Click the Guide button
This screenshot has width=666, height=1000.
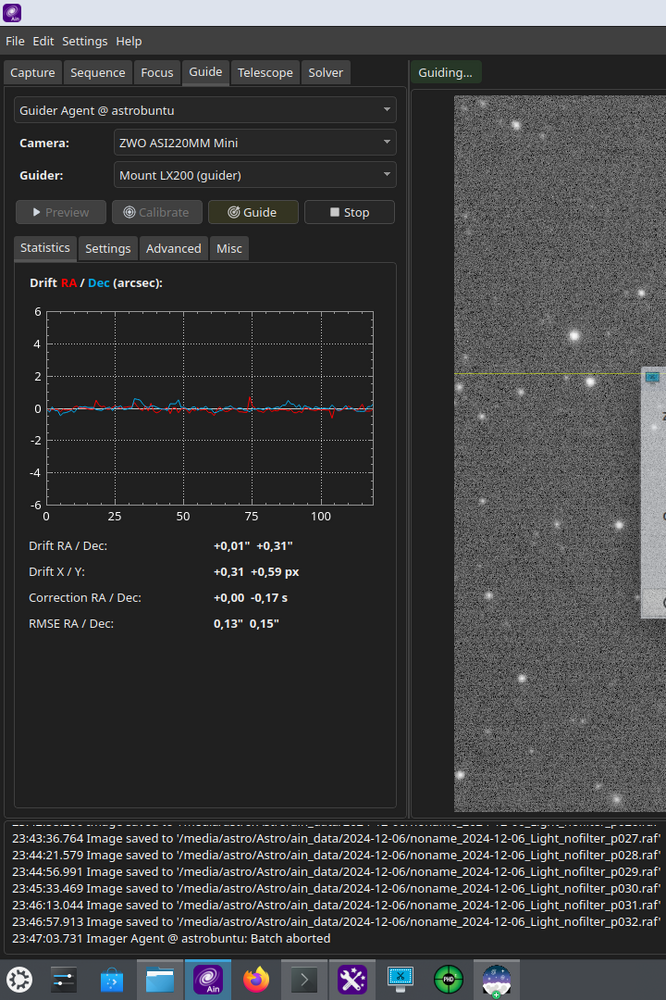[253, 212]
